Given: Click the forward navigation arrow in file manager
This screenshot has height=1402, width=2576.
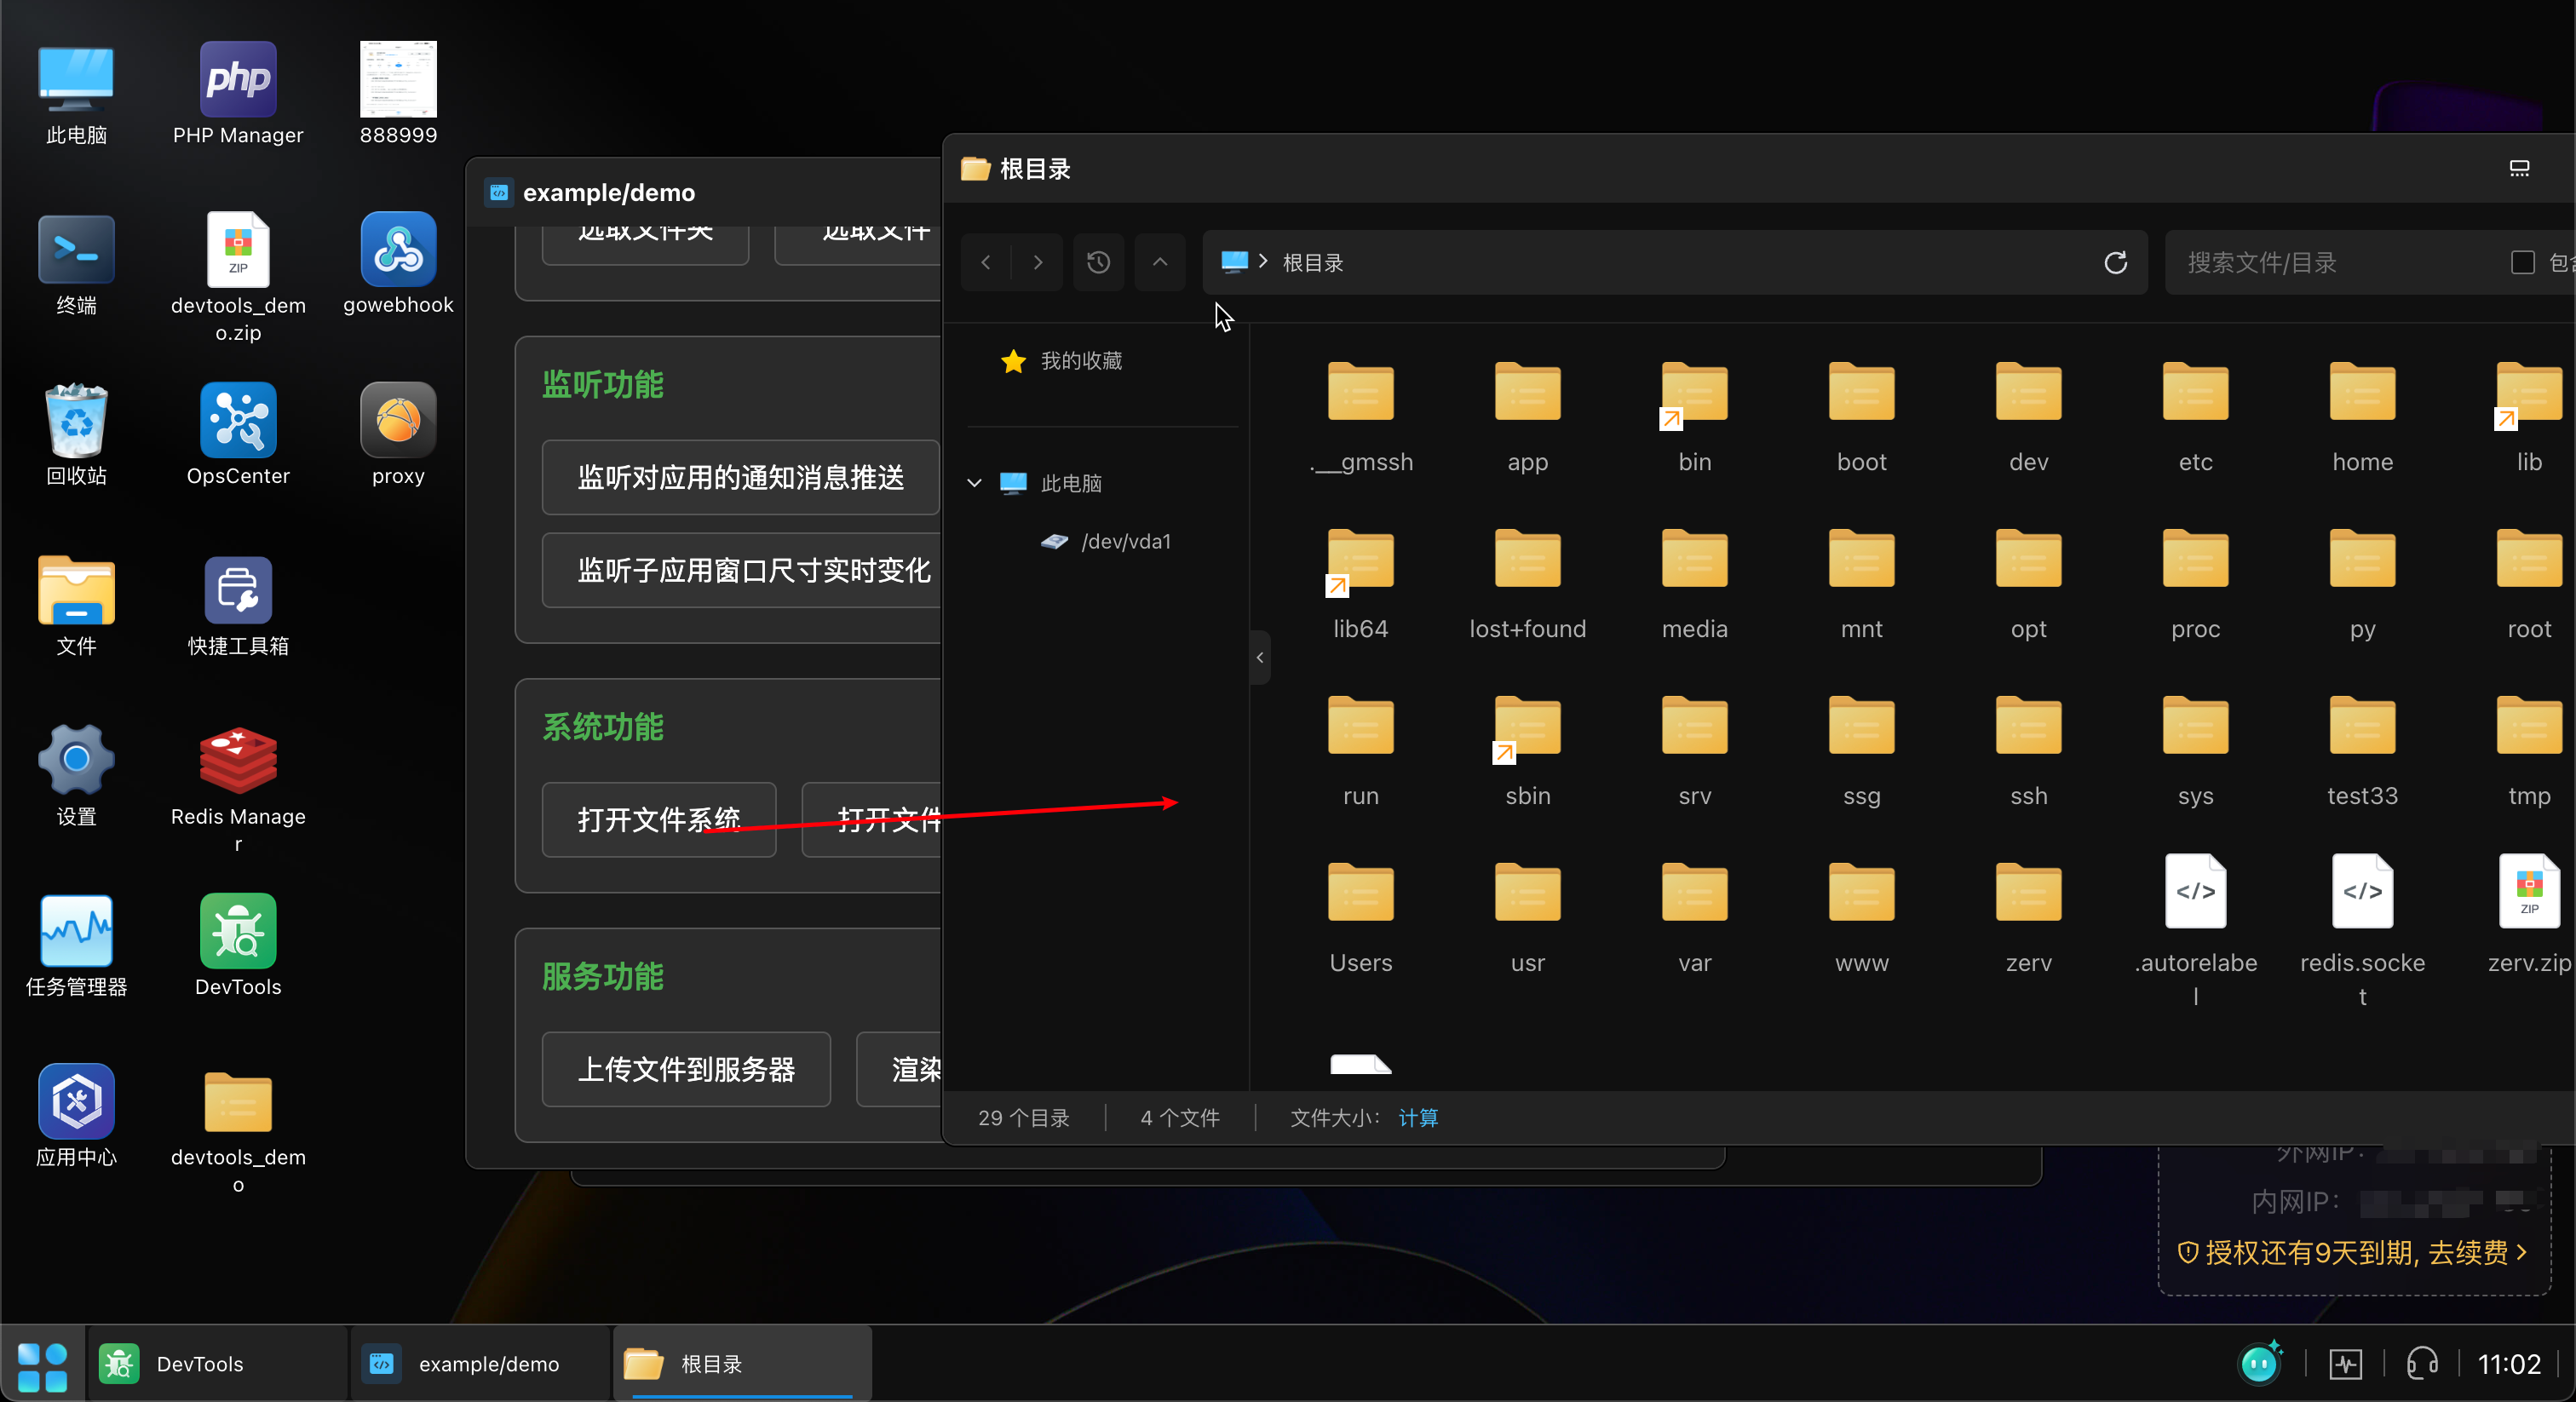Looking at the screenshot, I should [x=1037, y=262].
